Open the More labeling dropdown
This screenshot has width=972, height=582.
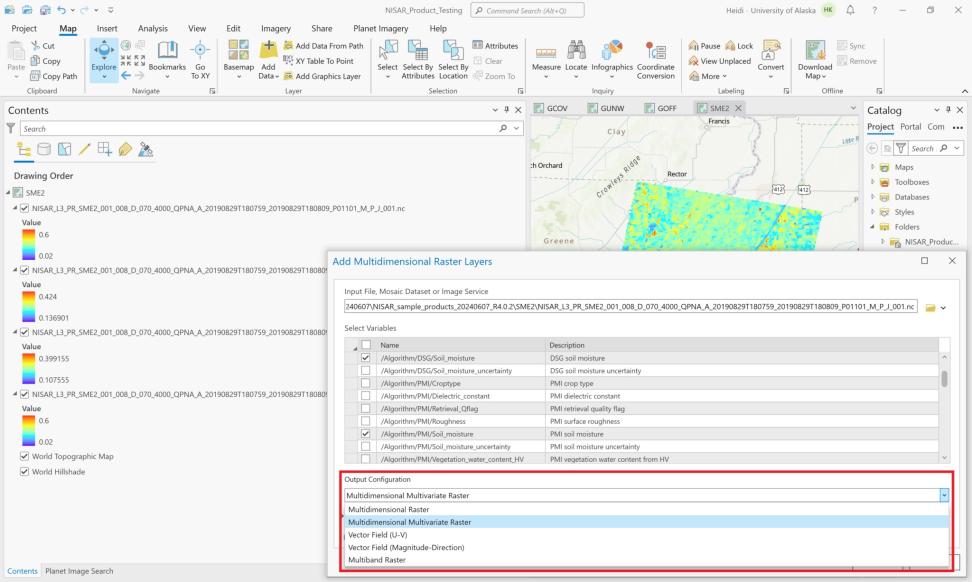pos(708,76)
